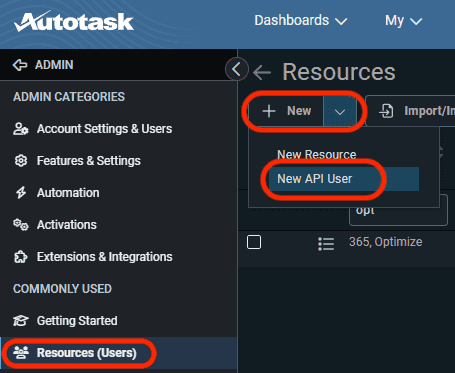This screenshot has width=455, height=373.
Task: Open the 365, Optimize resource link
Action: coord(385,242)
